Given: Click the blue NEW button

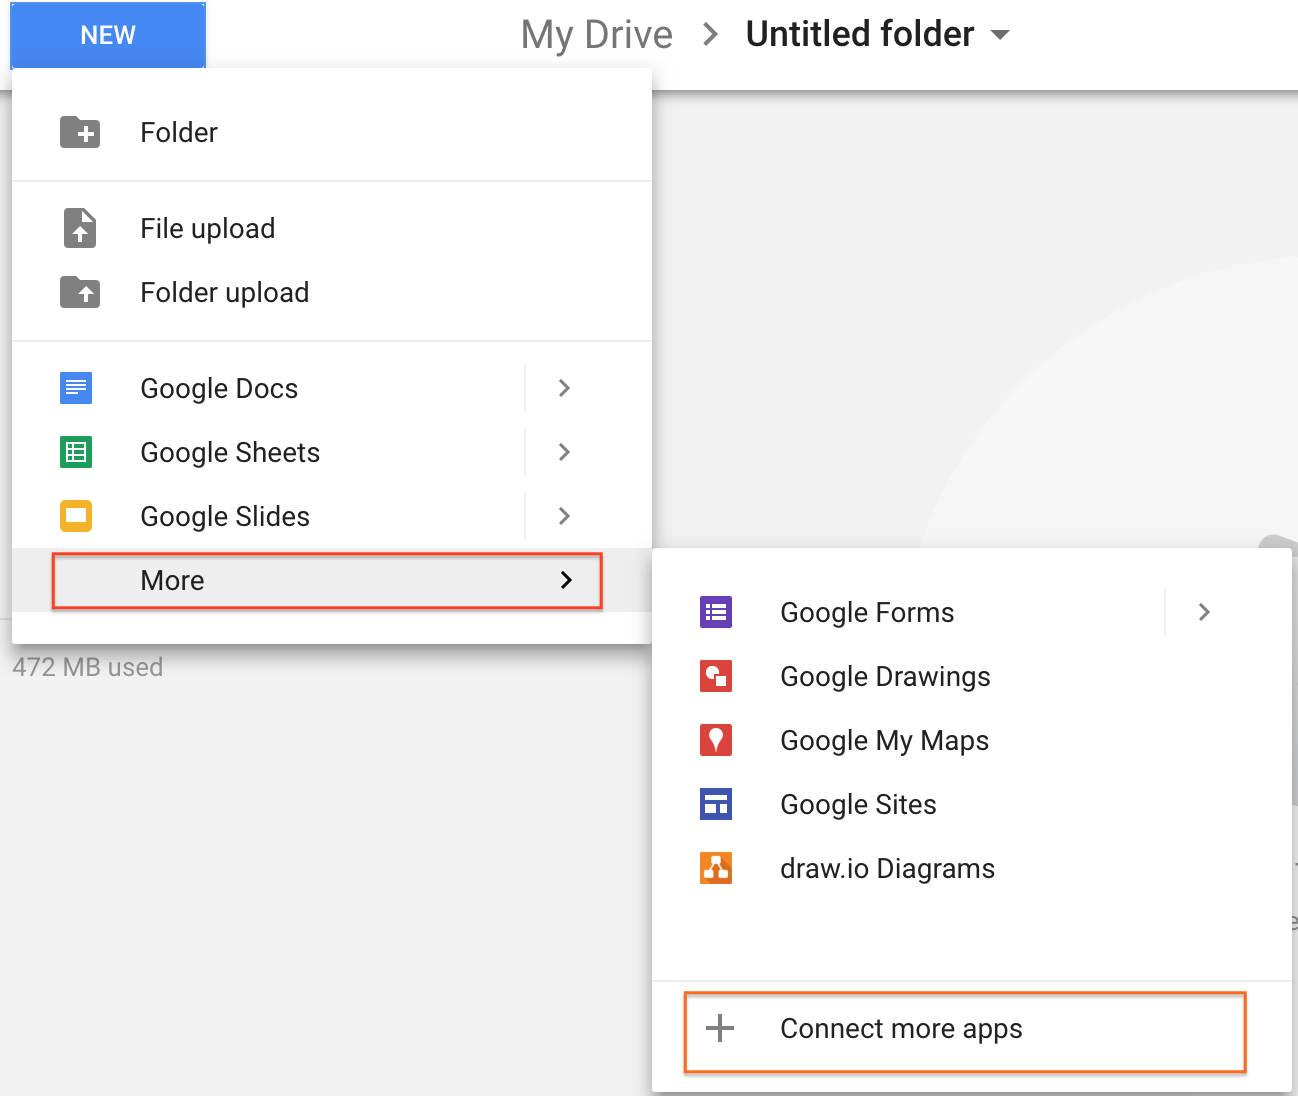Looking at the screenshot, I should click(x=108, y=35).
